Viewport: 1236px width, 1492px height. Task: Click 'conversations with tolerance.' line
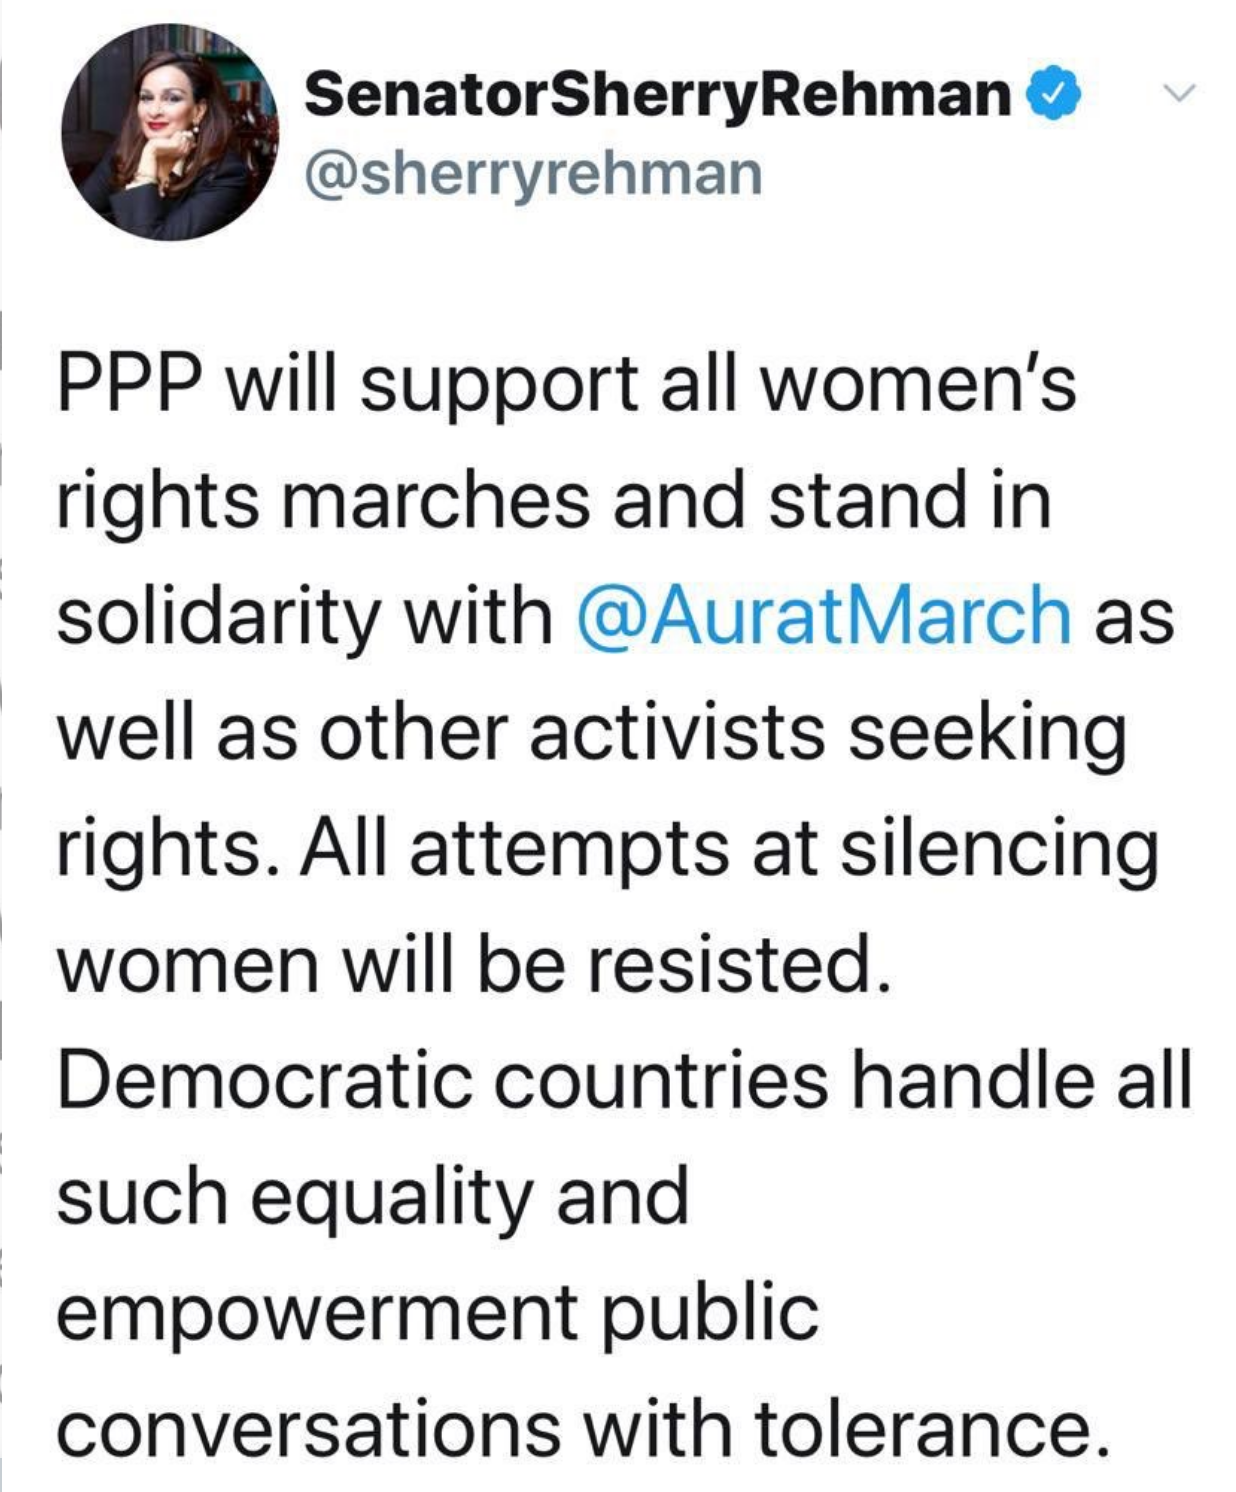583,1428
